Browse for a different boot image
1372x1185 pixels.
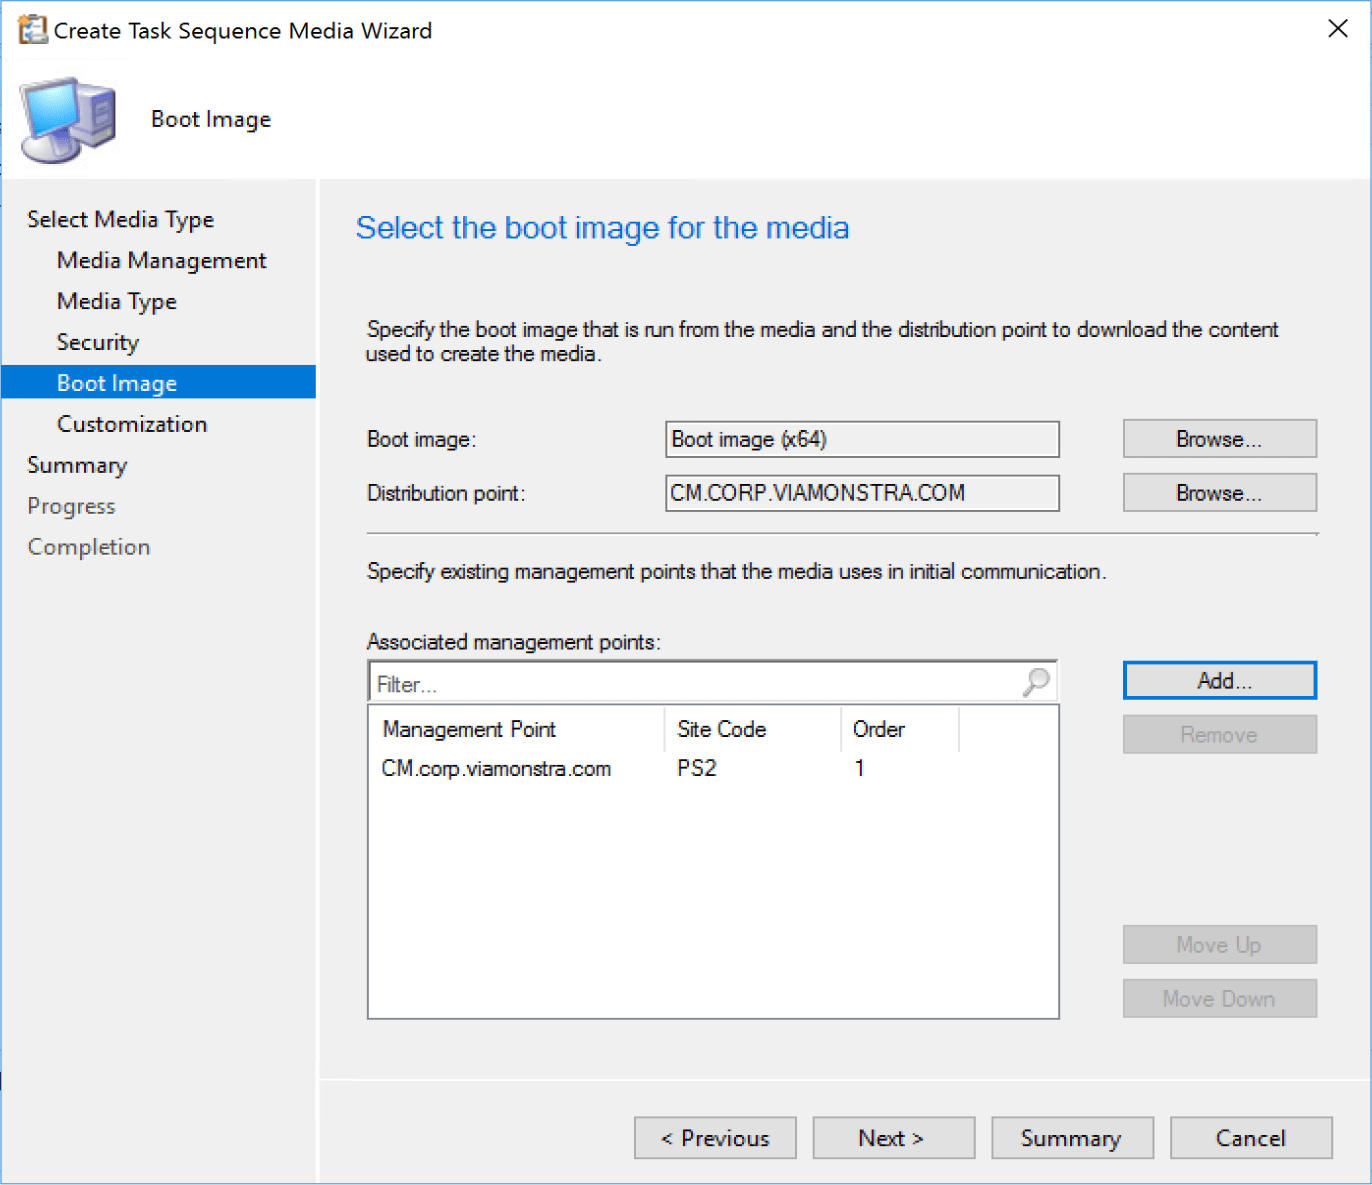pos(1219,438)
